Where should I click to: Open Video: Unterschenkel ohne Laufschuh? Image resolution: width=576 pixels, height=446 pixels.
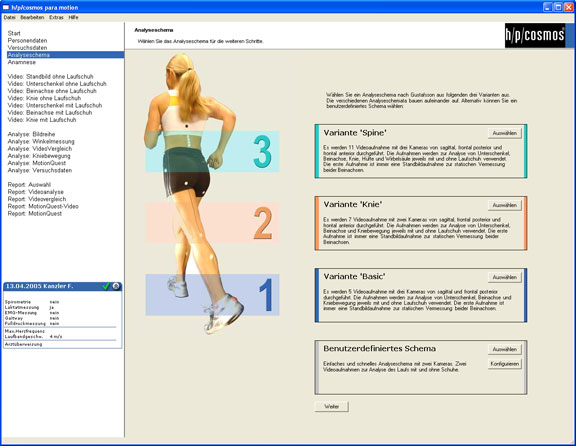[57, 84]
